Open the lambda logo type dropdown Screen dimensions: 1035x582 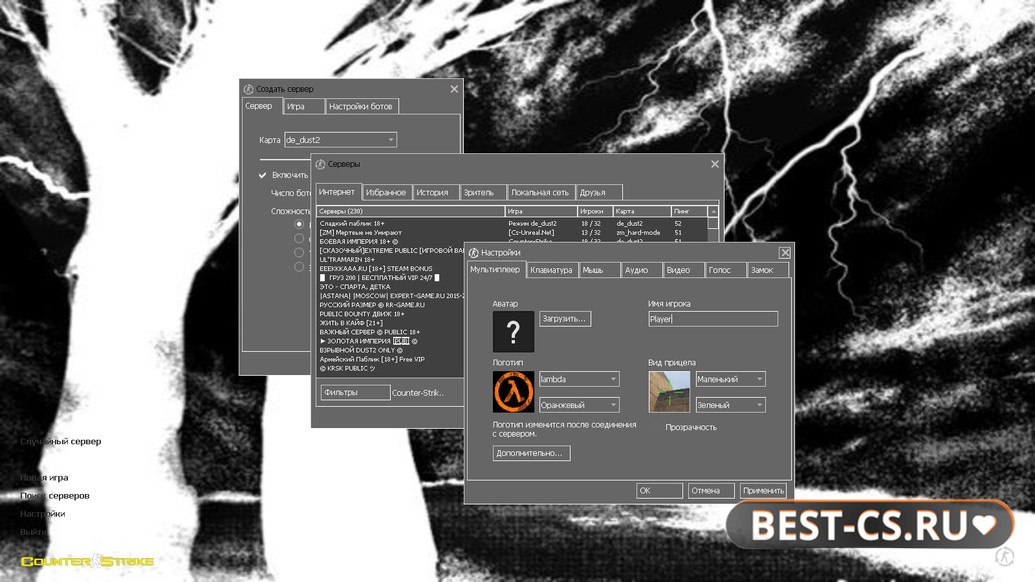579,379
